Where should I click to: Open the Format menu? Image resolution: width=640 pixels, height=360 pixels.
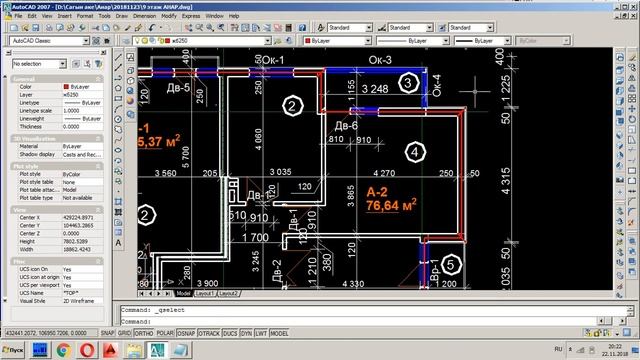[85, 16]
